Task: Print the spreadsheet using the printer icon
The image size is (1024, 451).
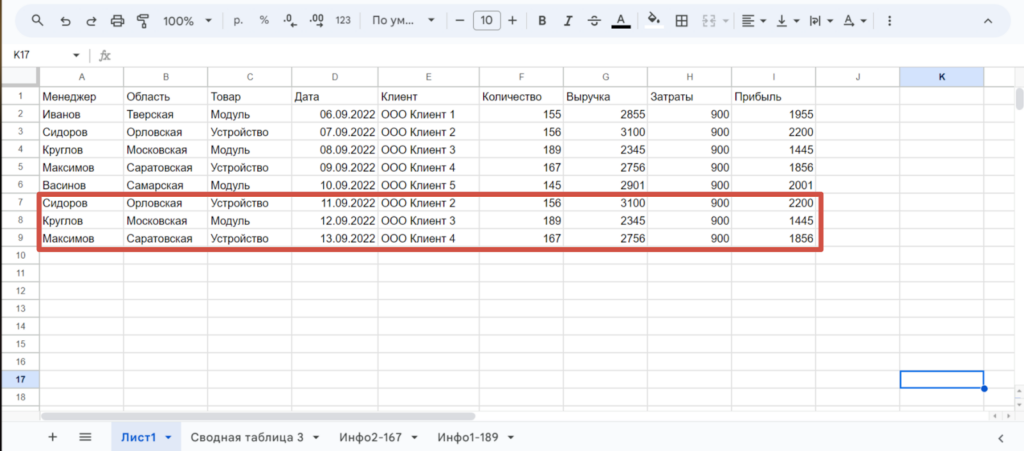Action: tap(117, 20)
